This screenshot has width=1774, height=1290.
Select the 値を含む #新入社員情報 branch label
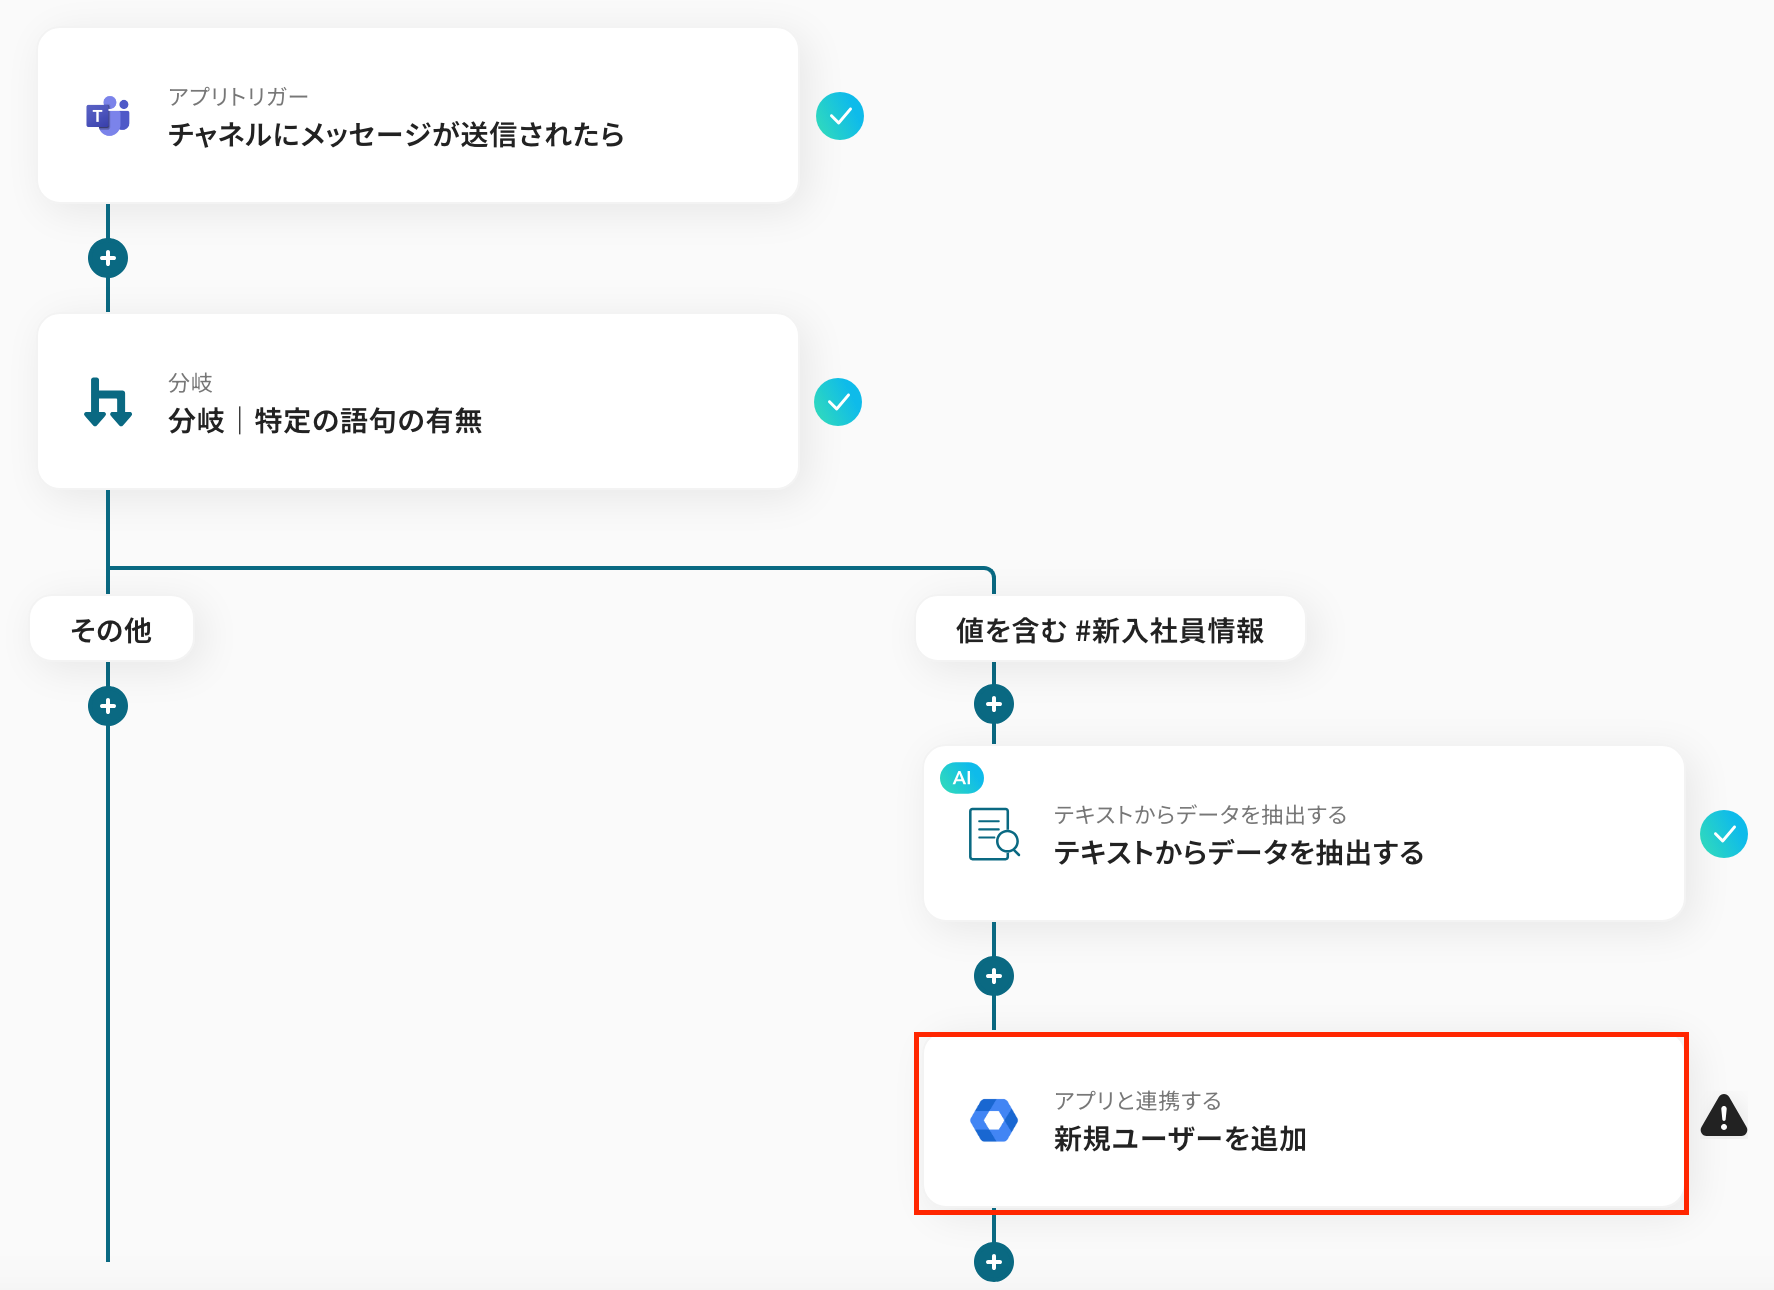(1110, 630)
